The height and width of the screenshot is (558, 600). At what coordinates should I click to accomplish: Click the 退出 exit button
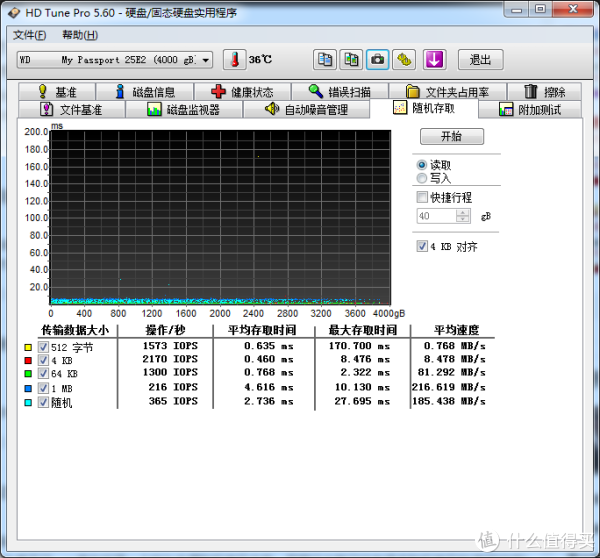coord(481,60)
